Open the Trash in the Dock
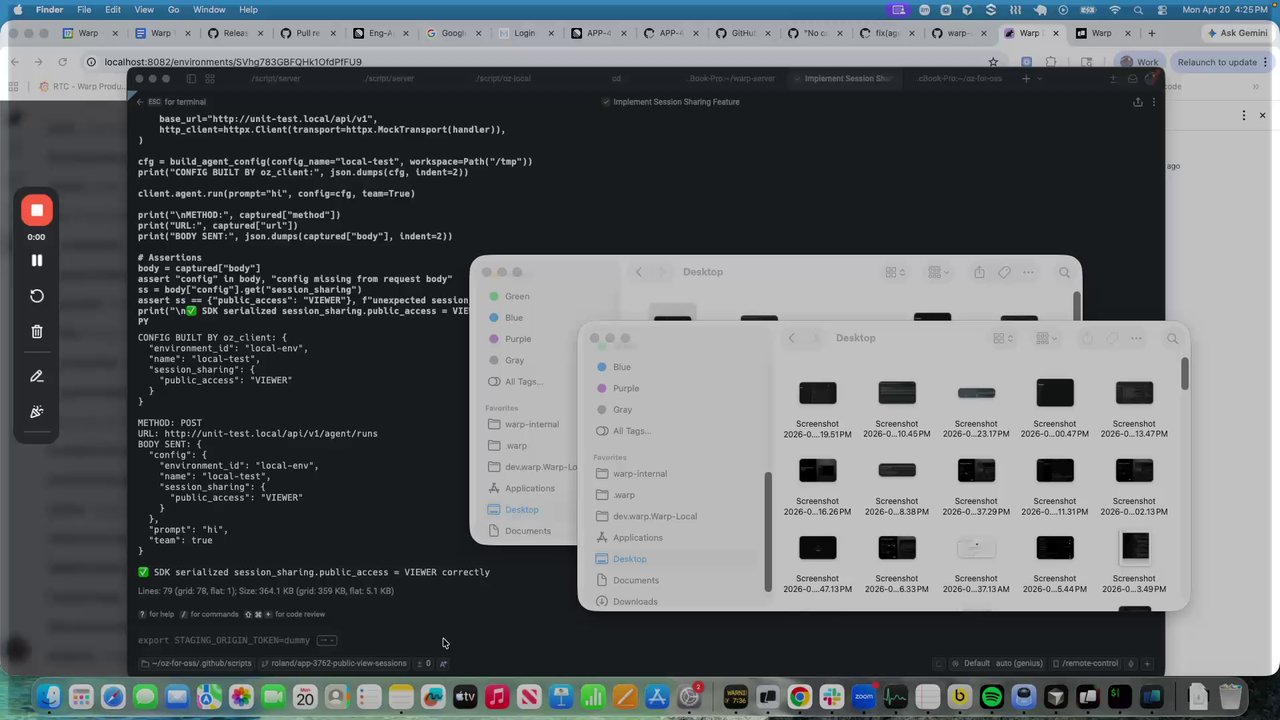This screenshot has height=720, width=1280. point(1231,696)
